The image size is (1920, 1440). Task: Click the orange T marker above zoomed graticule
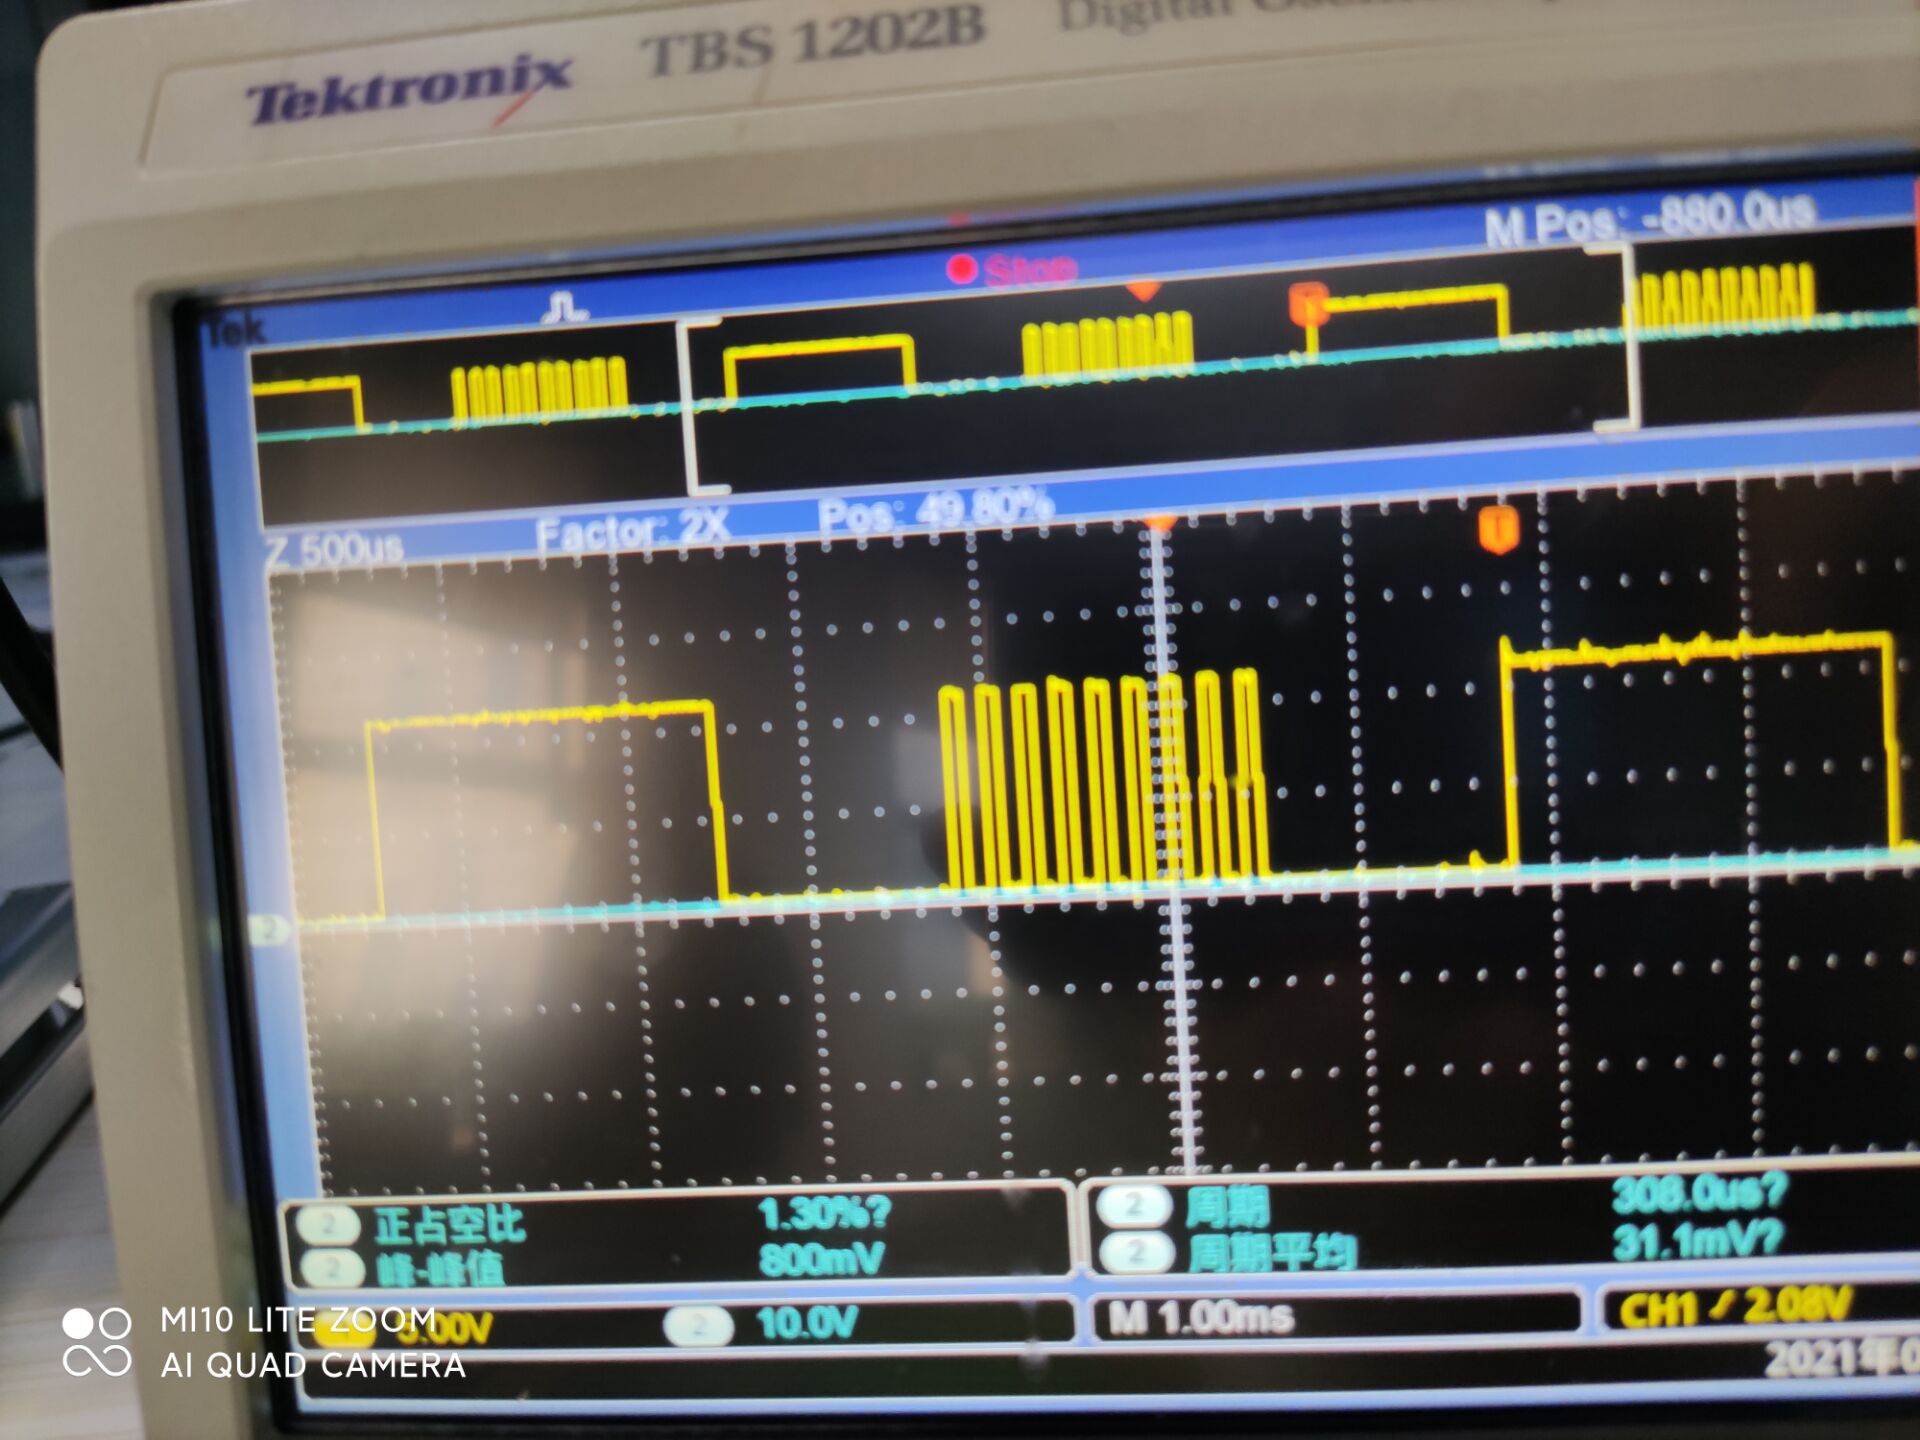[x=1497, y=529]
